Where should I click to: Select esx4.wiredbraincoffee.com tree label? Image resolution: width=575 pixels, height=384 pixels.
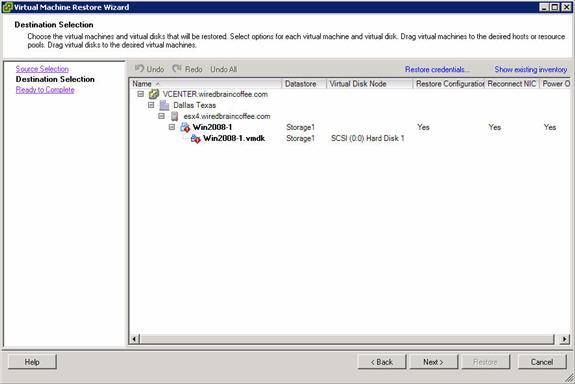pyautogui.click(x=227, y=116)
